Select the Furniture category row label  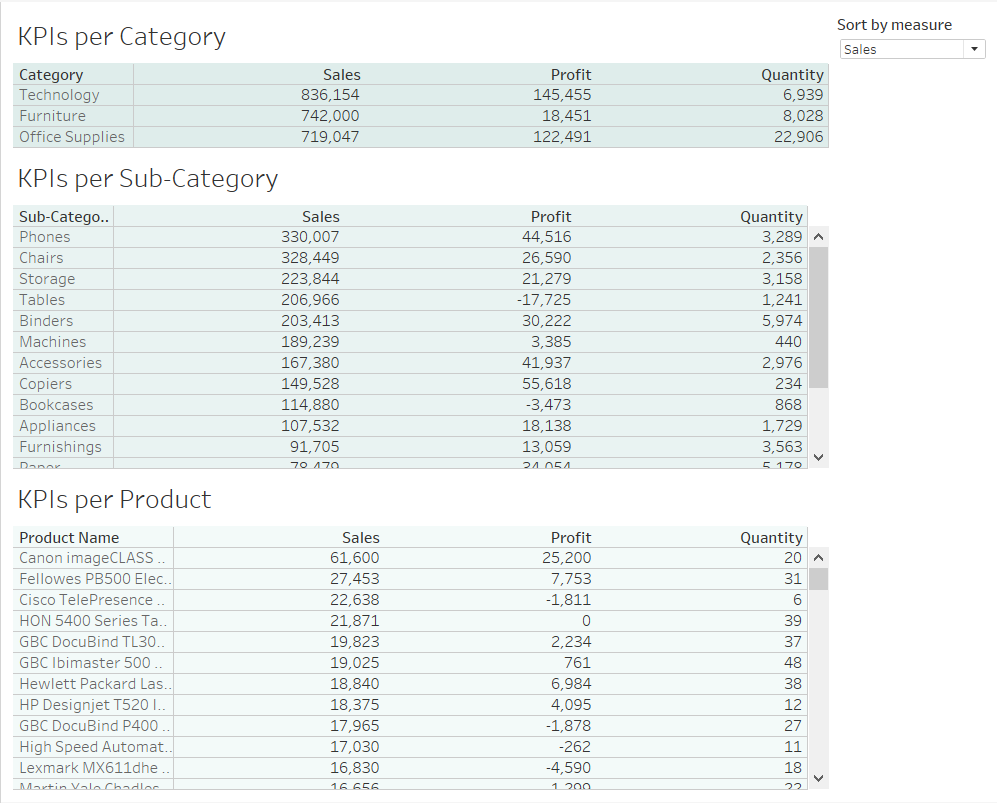tap(52, 116)
